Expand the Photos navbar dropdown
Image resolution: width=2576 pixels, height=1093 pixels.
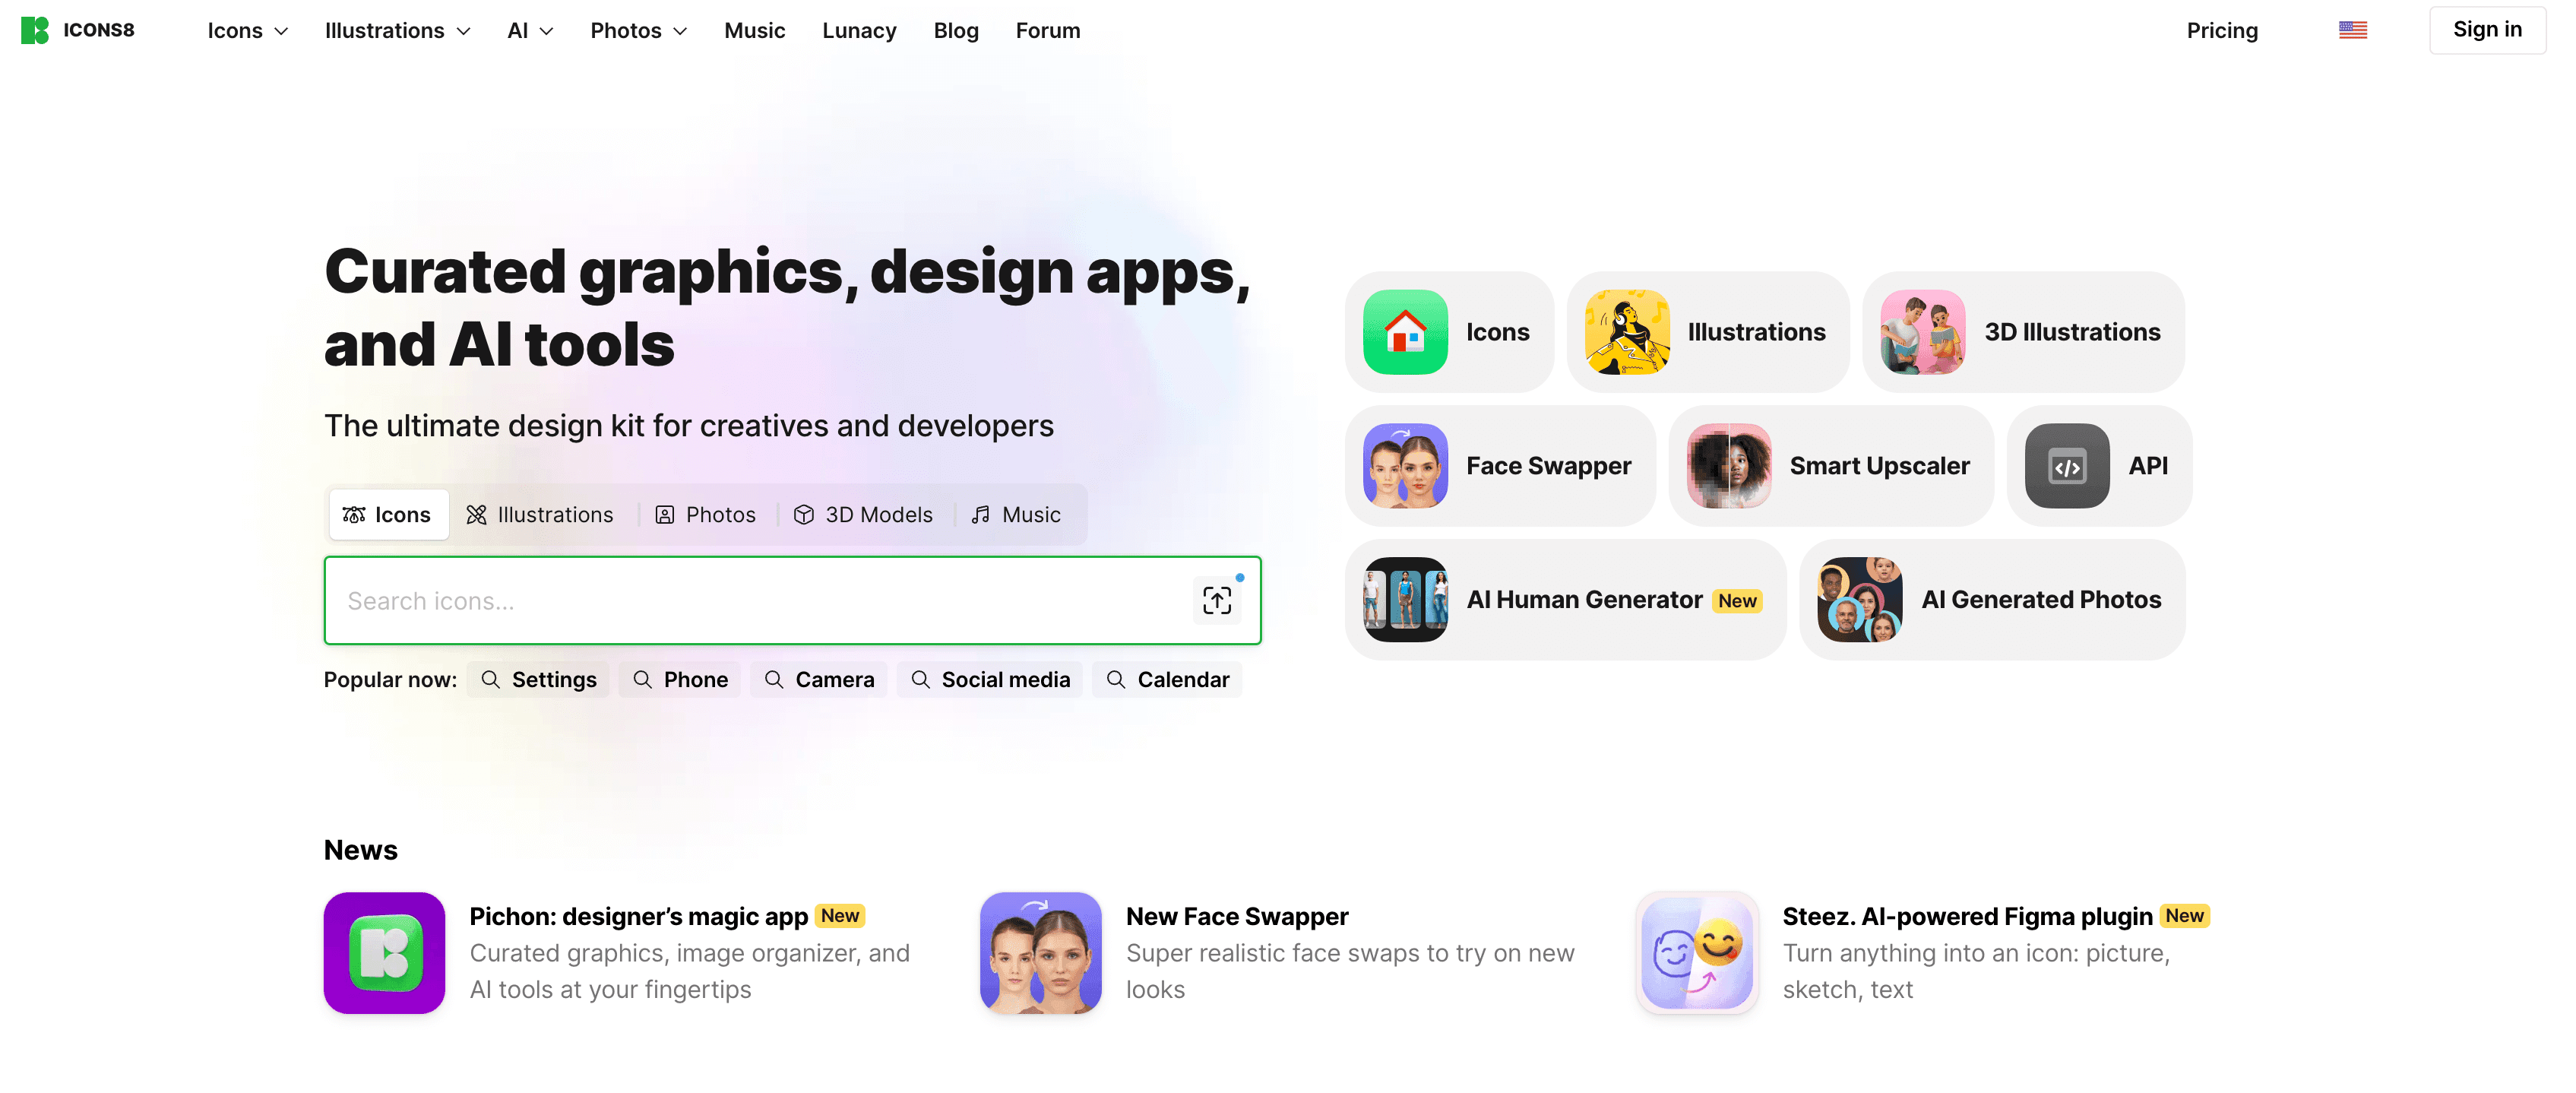tap(638, 30)
